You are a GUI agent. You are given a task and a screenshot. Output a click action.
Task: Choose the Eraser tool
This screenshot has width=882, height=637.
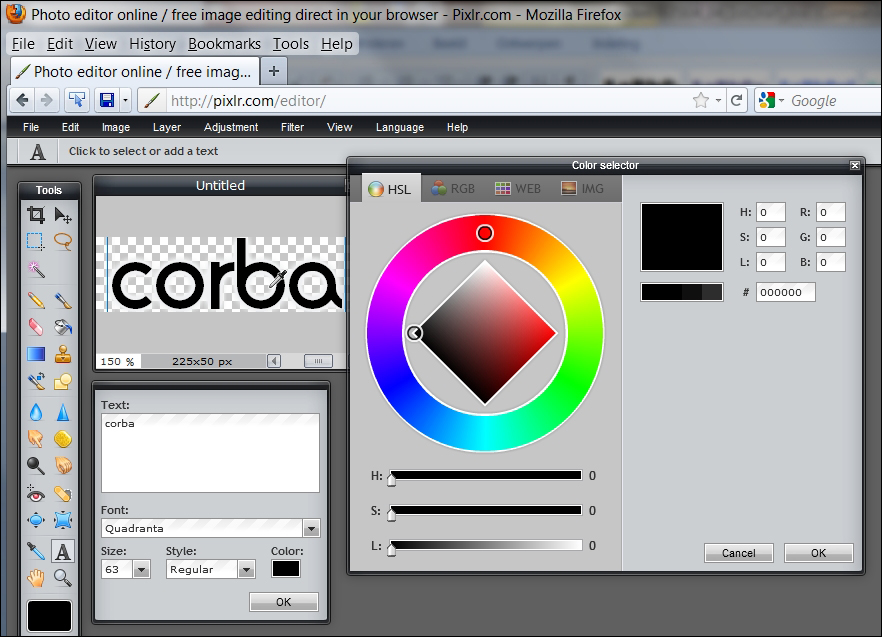click(x=36, y=326)
